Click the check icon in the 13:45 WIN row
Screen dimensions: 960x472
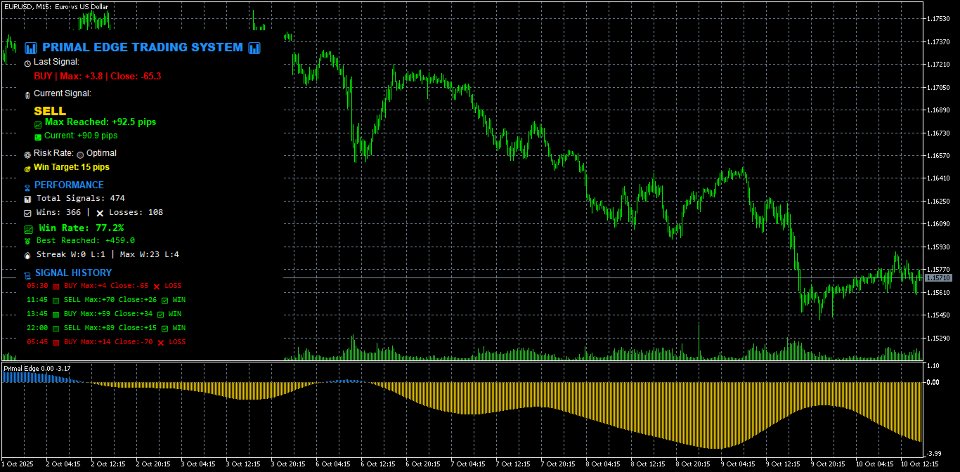tap(161, 315)
